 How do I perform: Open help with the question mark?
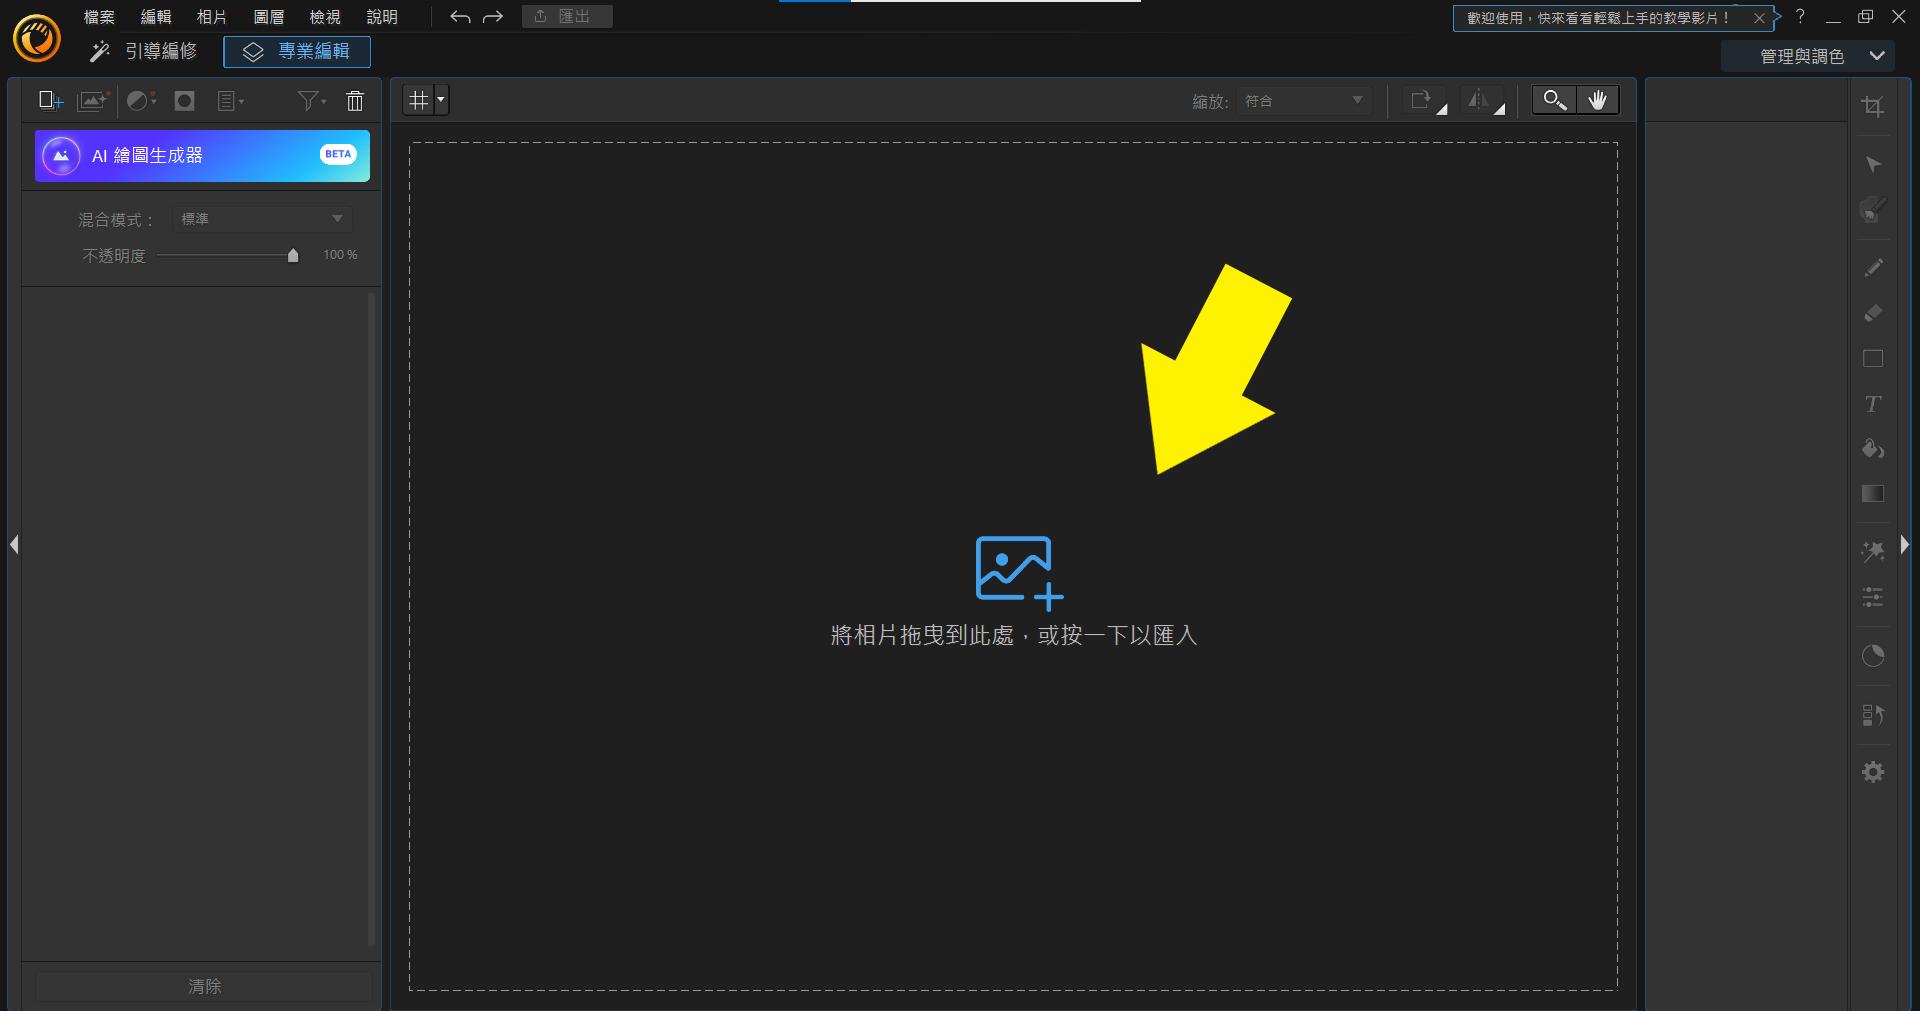tap(1800, 17)
